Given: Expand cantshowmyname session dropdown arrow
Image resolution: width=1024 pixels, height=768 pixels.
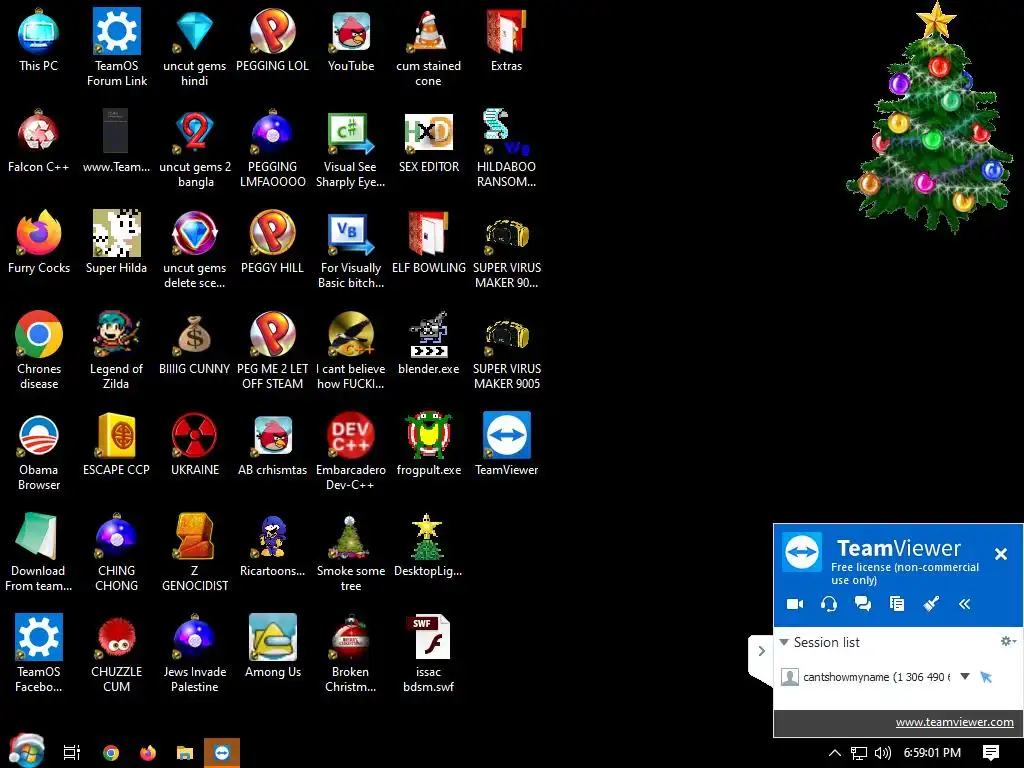Looking at the screenshot, I should click(965, 677).
